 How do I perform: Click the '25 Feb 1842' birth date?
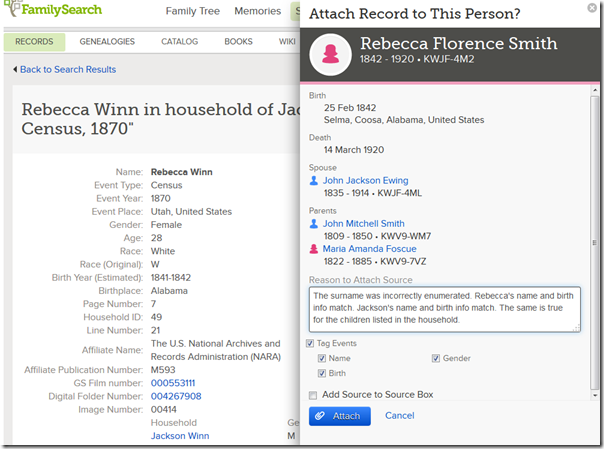click(350, 108)
